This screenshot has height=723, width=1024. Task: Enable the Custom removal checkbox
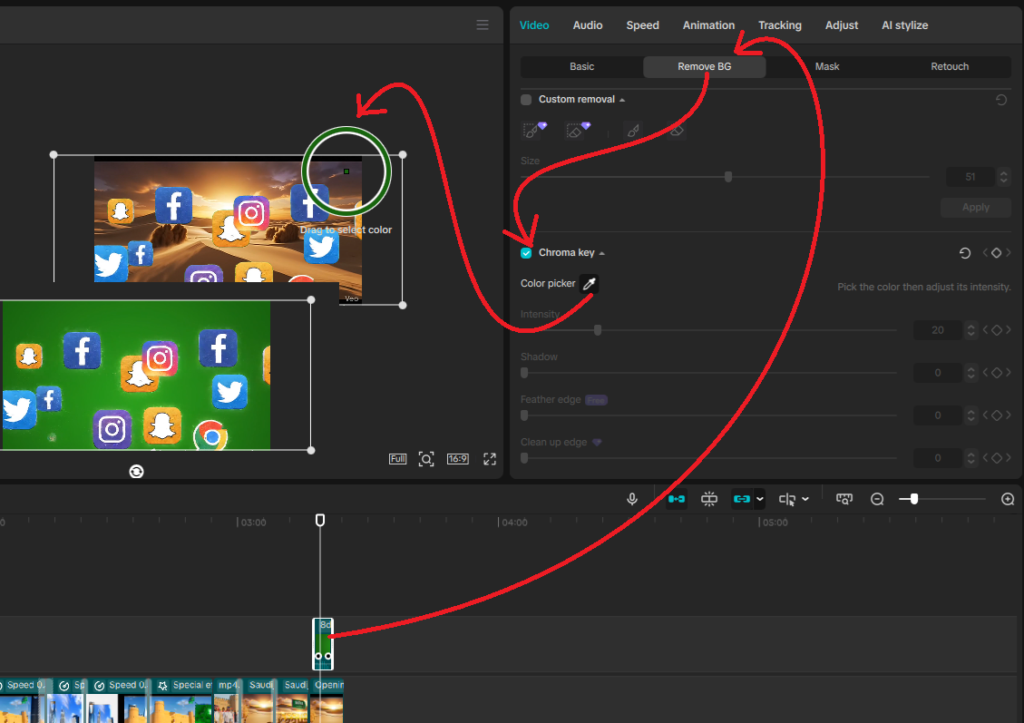pyautogui.click(x=527, y=100)
